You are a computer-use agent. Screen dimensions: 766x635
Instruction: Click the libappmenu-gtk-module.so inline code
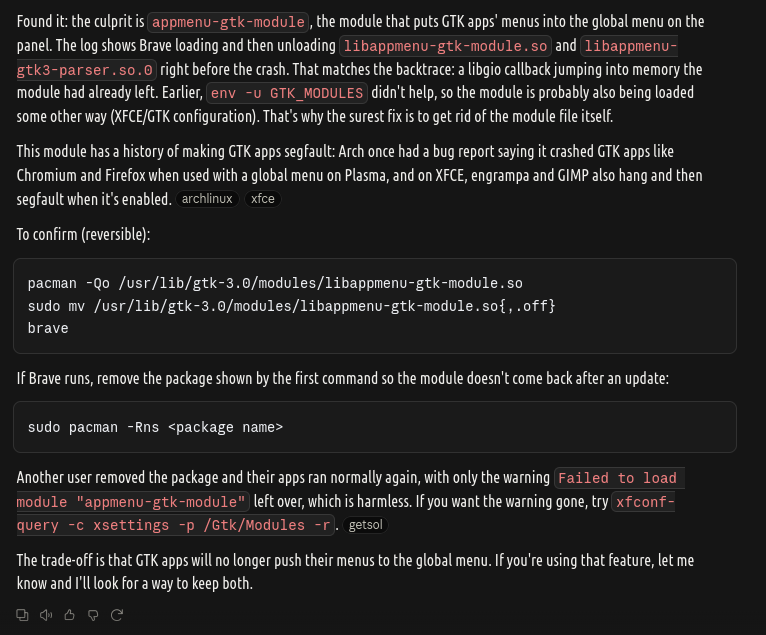click(446, 46)
